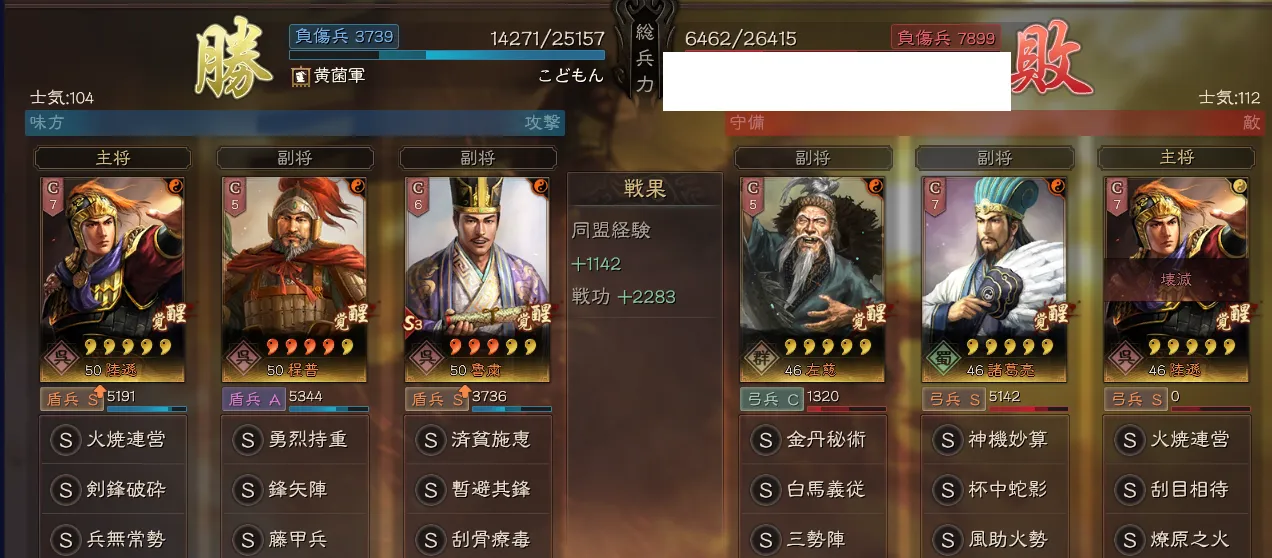Click the enemy 負傷兵 7899 label

tap(946, 38)
